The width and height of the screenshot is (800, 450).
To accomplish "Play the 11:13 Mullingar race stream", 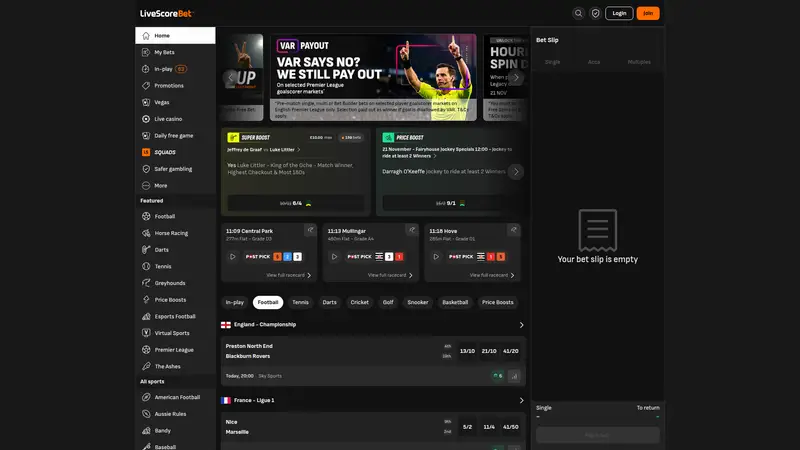I will (x=334, y=257).
